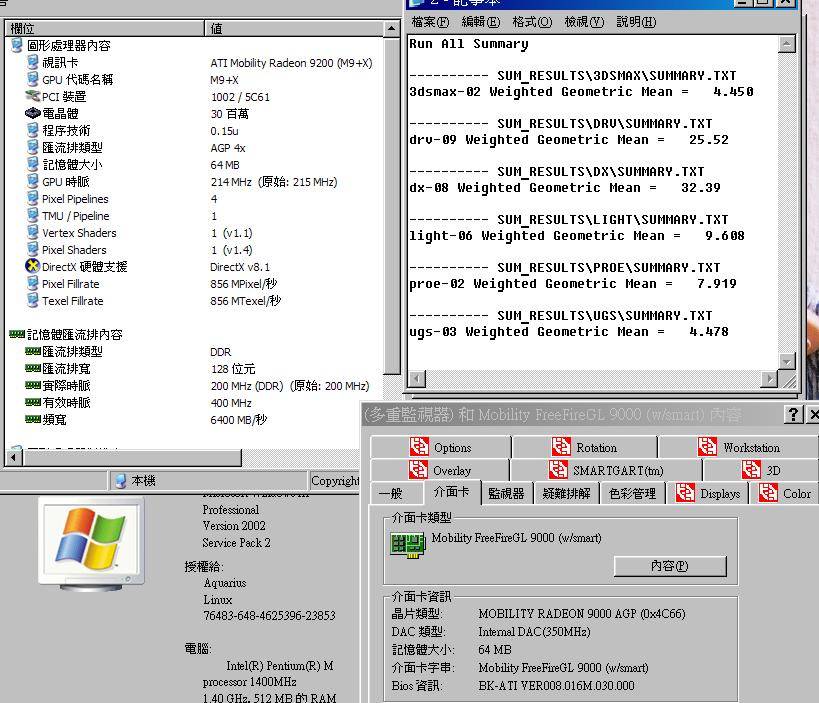
Task: Switch to the Rotation tab
Action: 584,447
